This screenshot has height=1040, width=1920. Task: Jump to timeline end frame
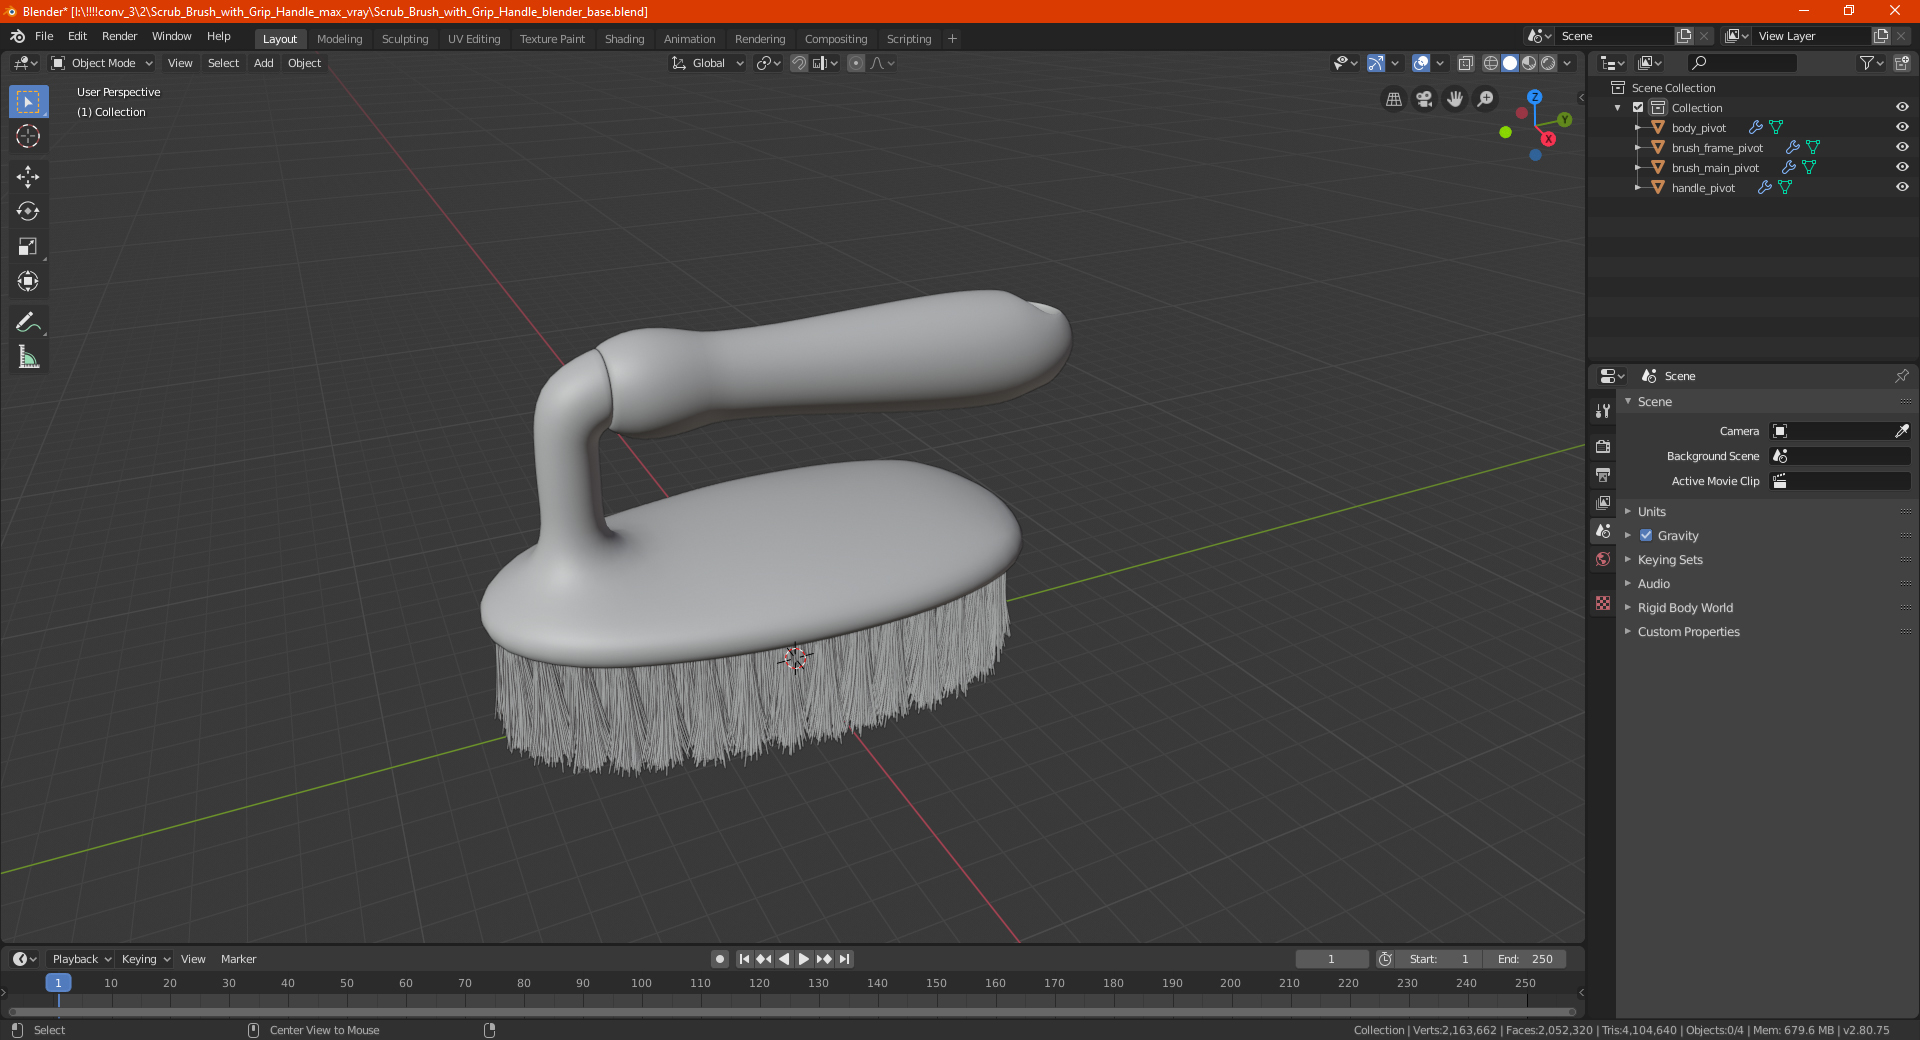pos(845,959)
